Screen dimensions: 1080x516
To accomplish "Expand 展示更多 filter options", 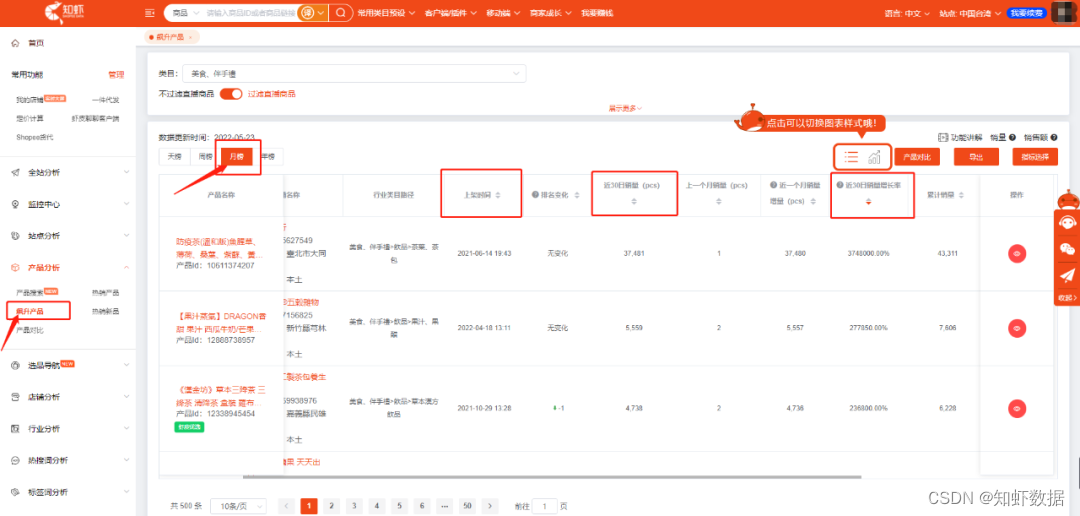I will (625, 108).
